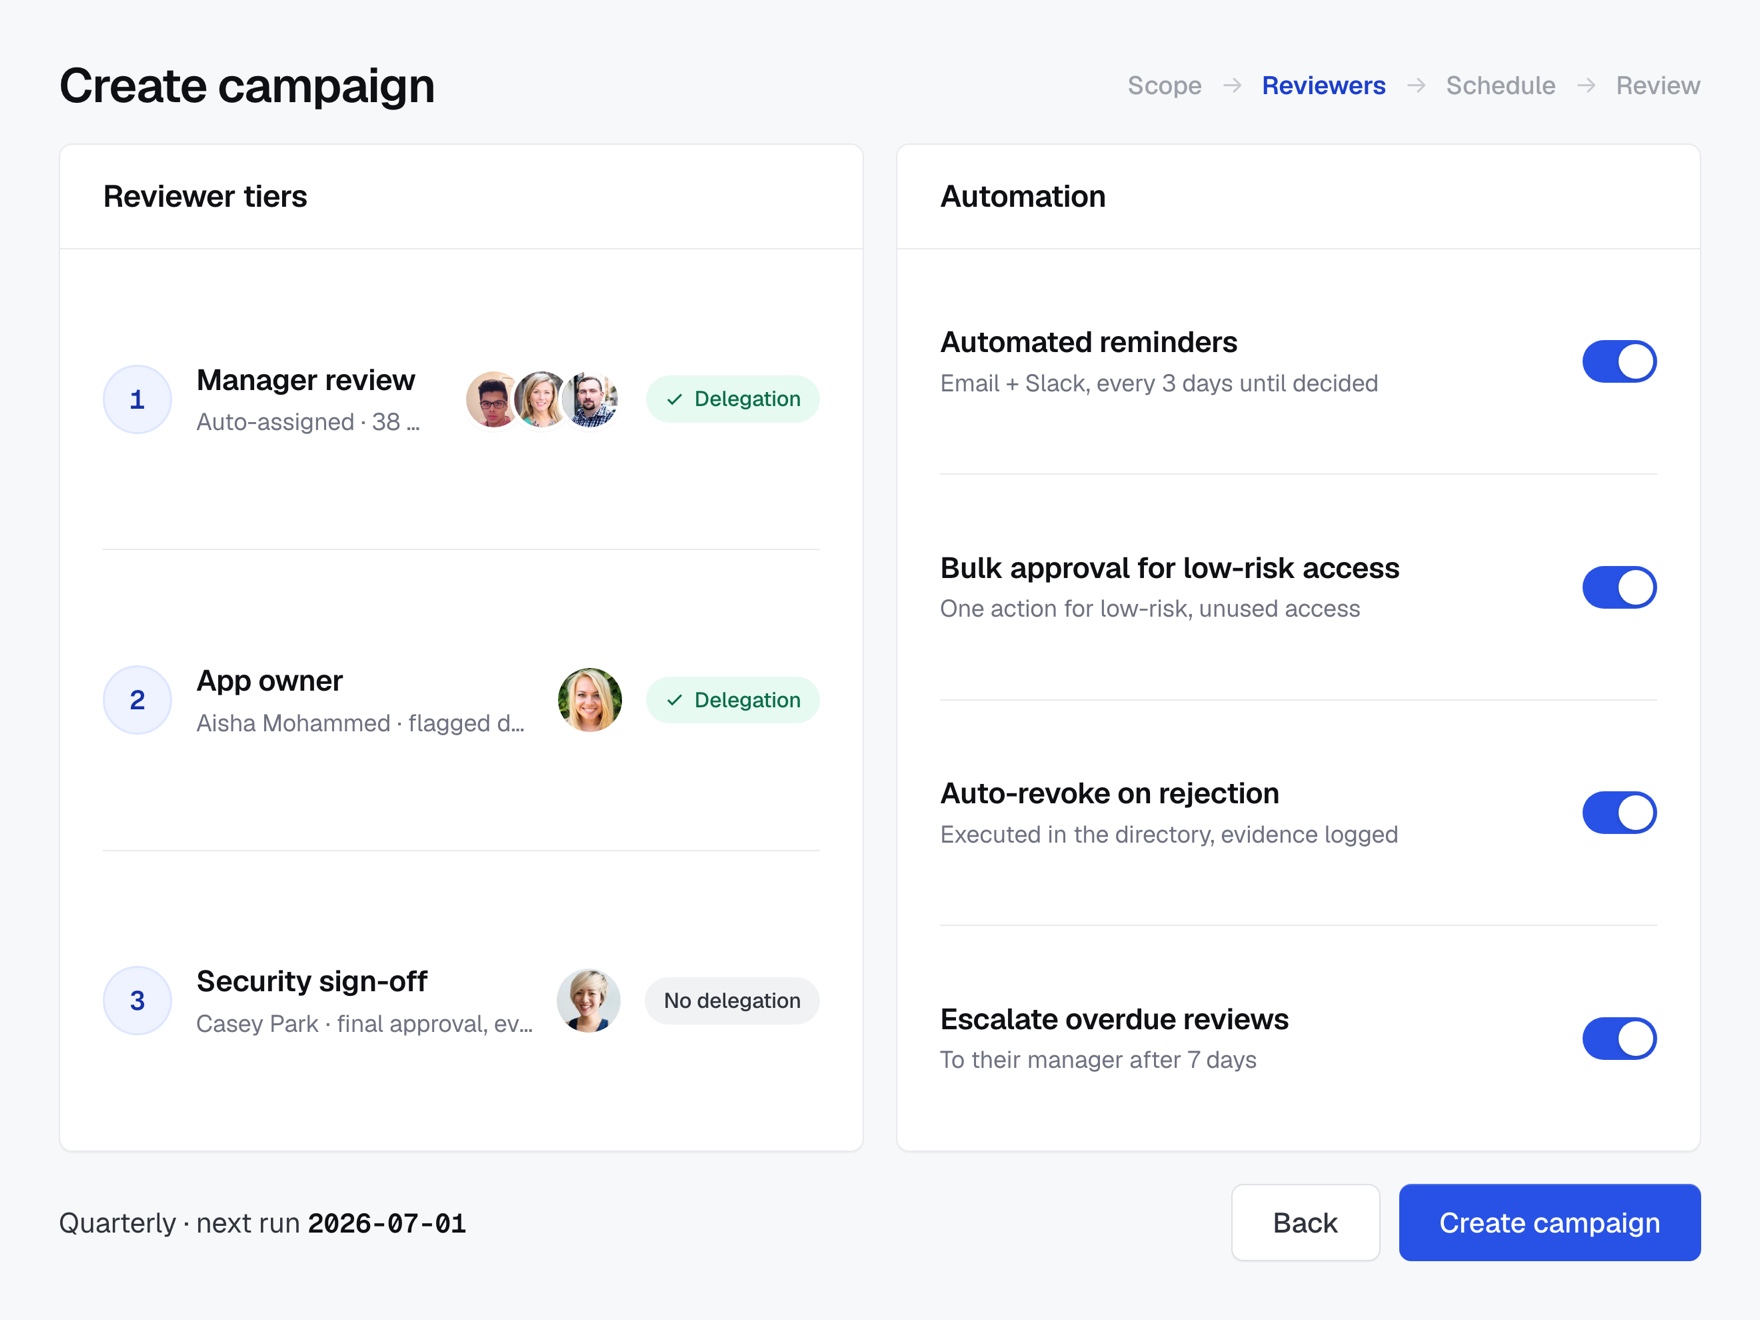Click 'Aisha Mohammed · flagged d...' subtitle
Screen dimensions: 1760x1320
tap(360, 723)
